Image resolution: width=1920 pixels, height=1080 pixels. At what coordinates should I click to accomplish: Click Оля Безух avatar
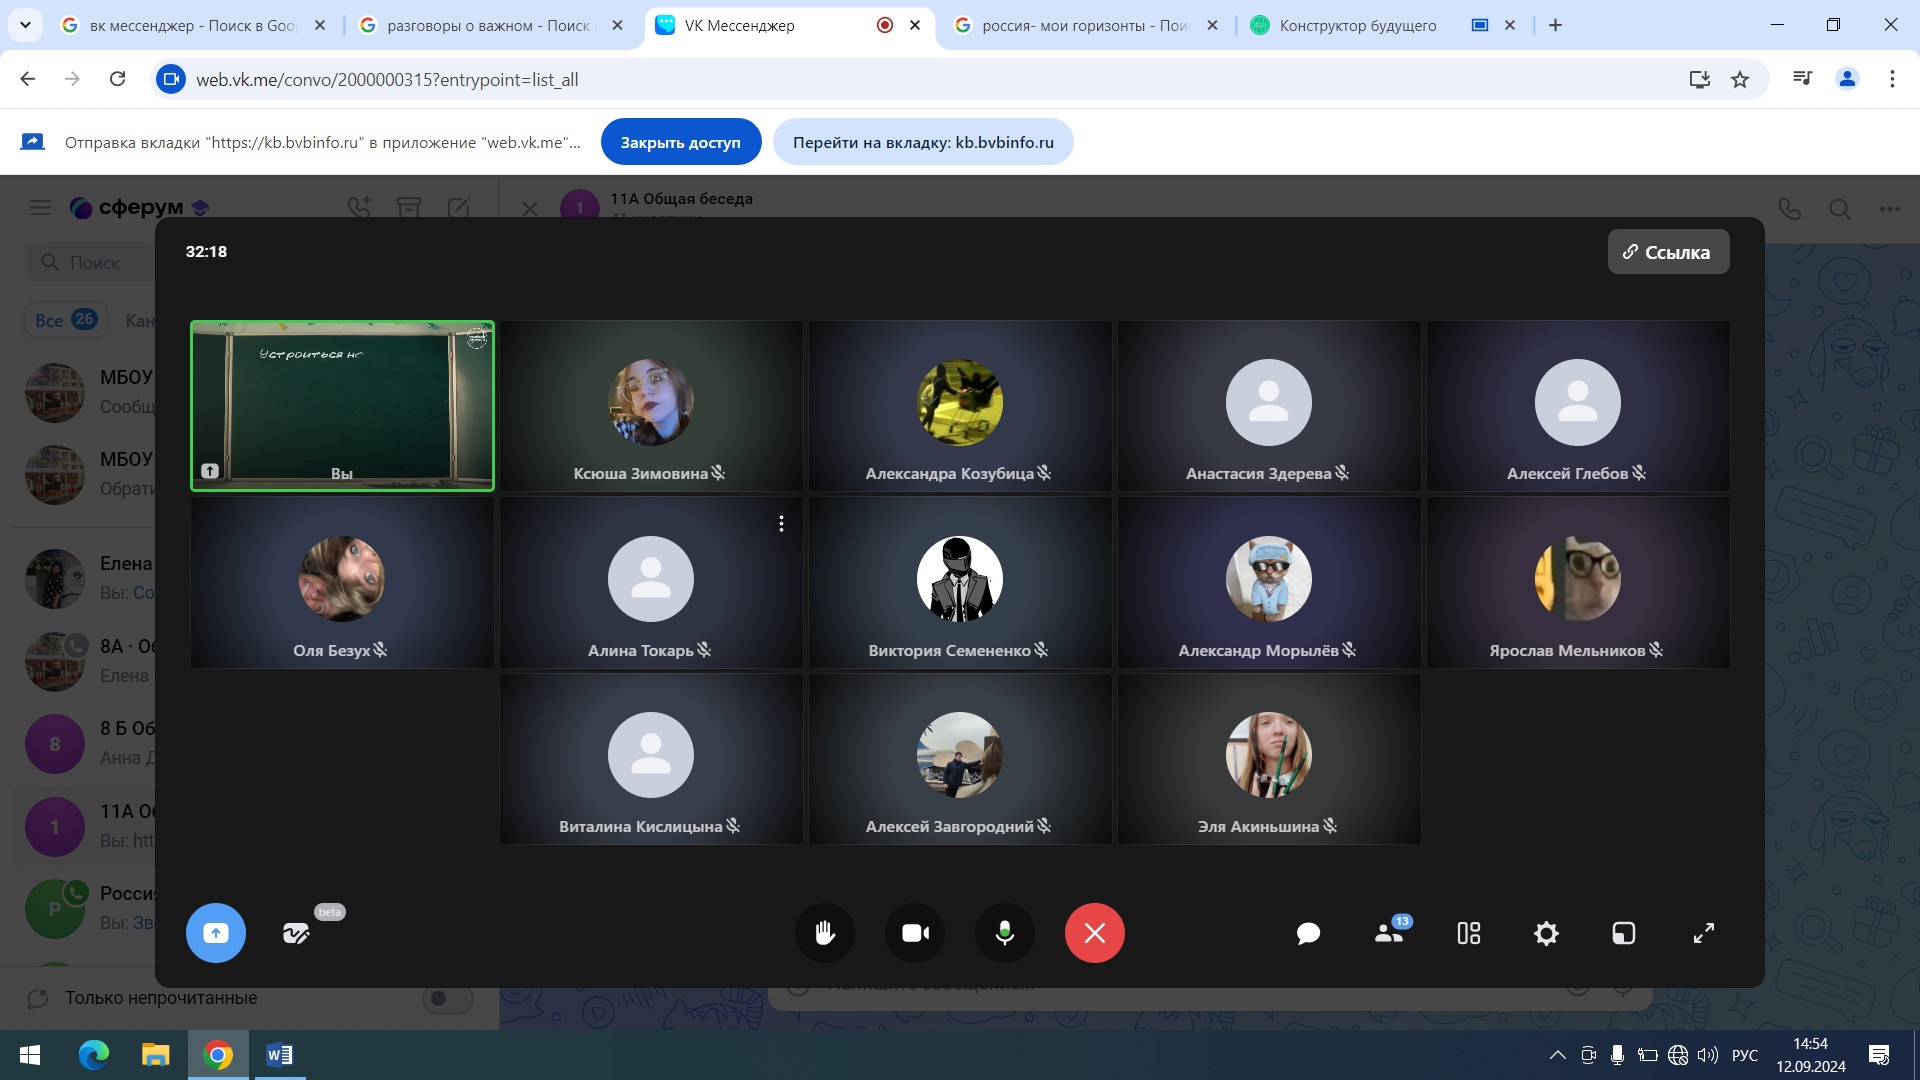tap(342, 578)
